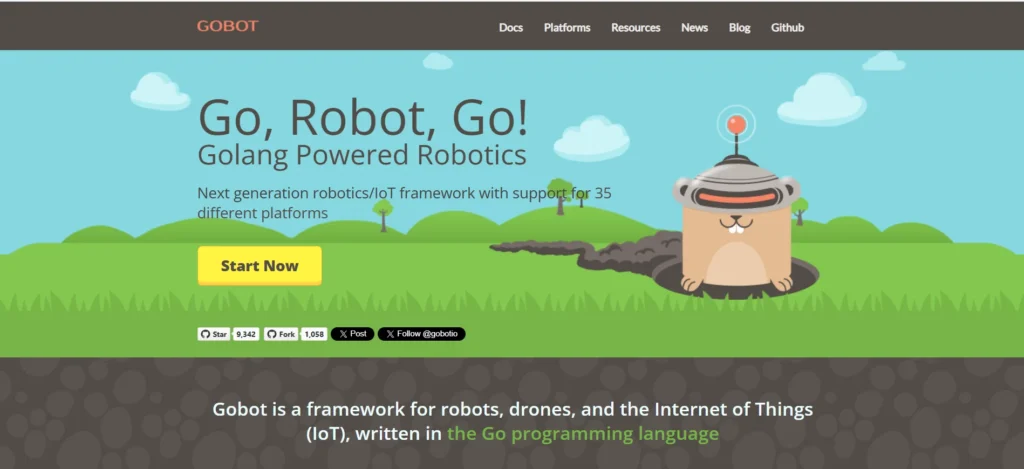Go to the News page
The width and height of the screenshot is (1024, 469).
(694, 27)
